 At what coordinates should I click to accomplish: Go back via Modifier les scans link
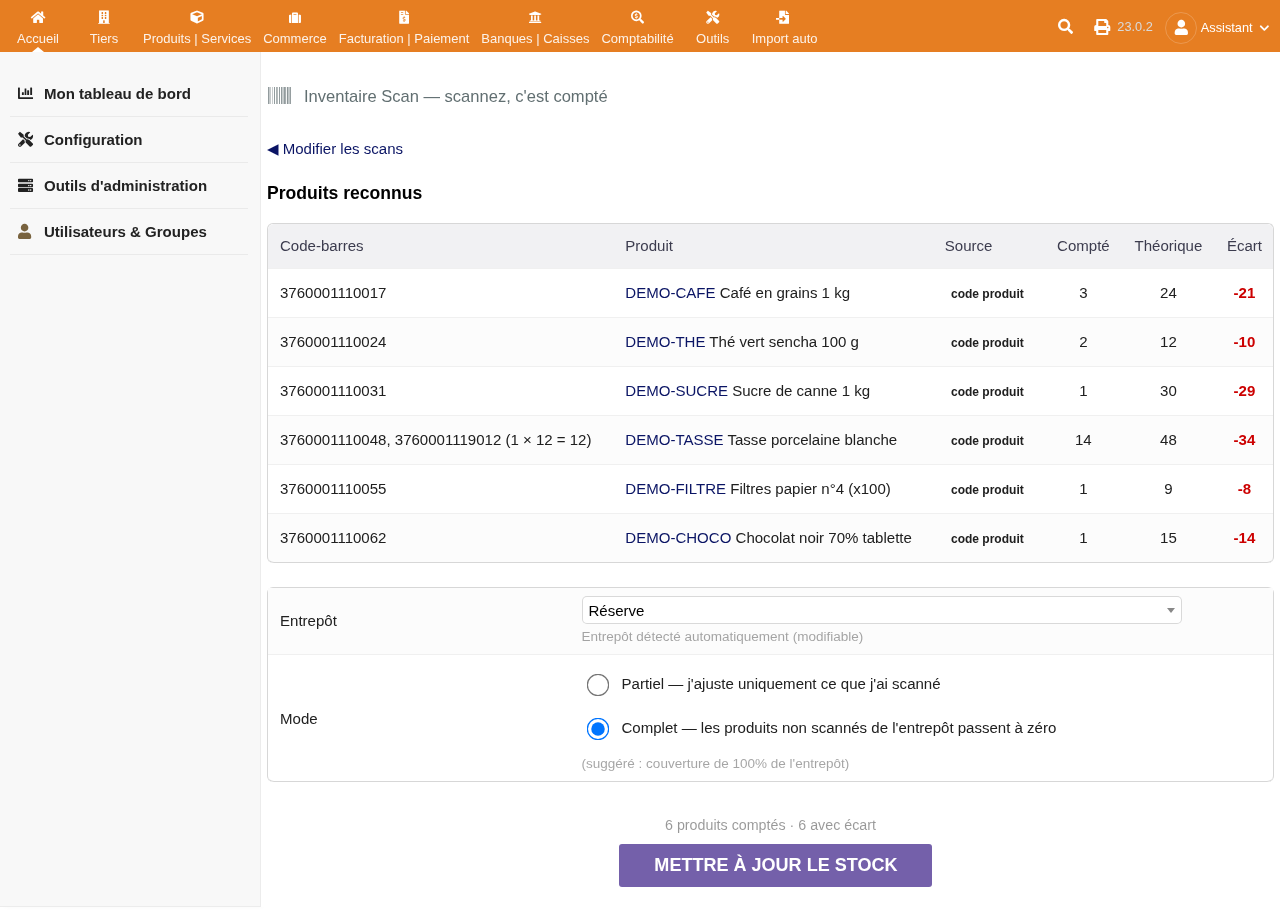click(x=335, y=148)
